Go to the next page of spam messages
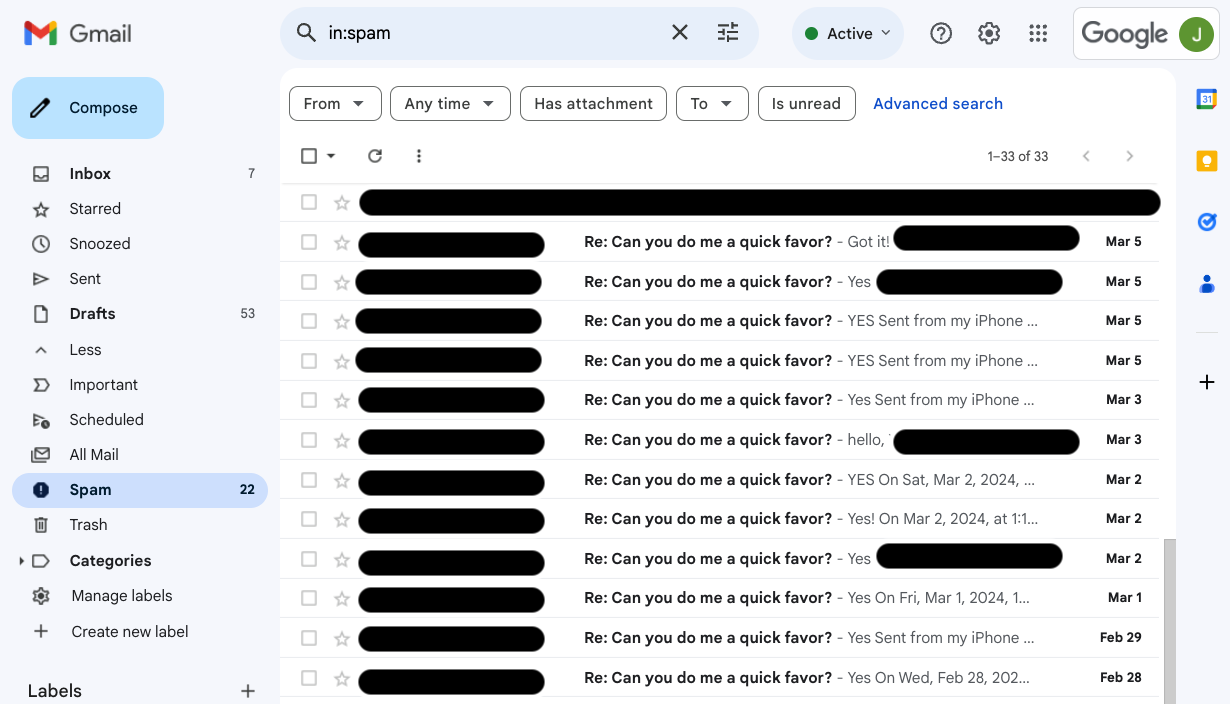Viewport: 1230px width, 704px height. [1130, 156]
